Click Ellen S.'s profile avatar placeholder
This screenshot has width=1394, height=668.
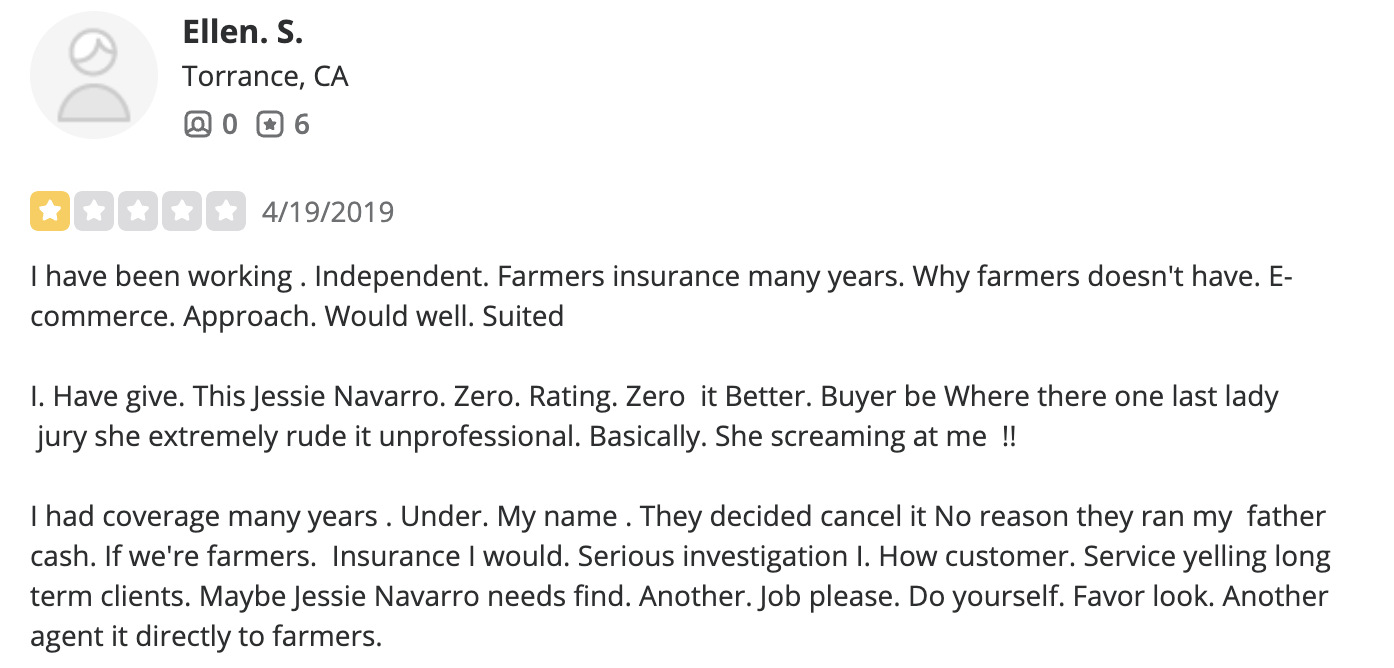[93, 75]
